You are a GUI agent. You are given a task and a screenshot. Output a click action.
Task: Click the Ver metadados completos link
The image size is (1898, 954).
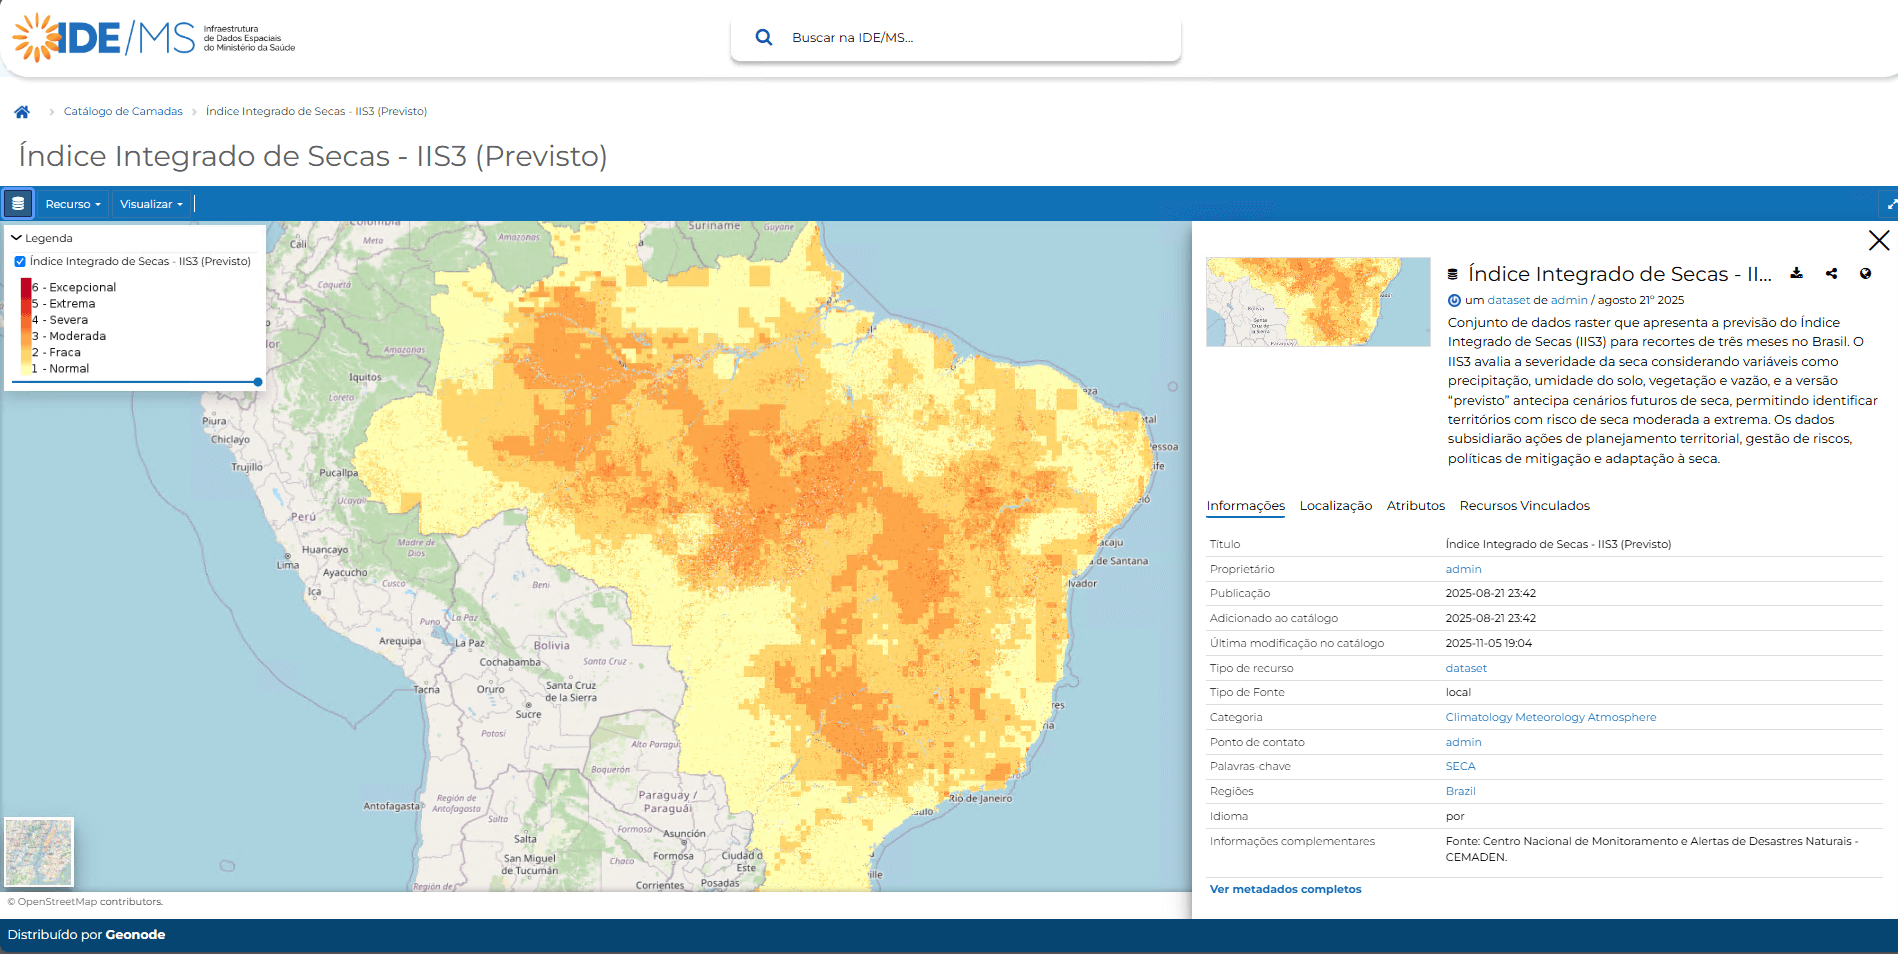[x=1285, y=889]
